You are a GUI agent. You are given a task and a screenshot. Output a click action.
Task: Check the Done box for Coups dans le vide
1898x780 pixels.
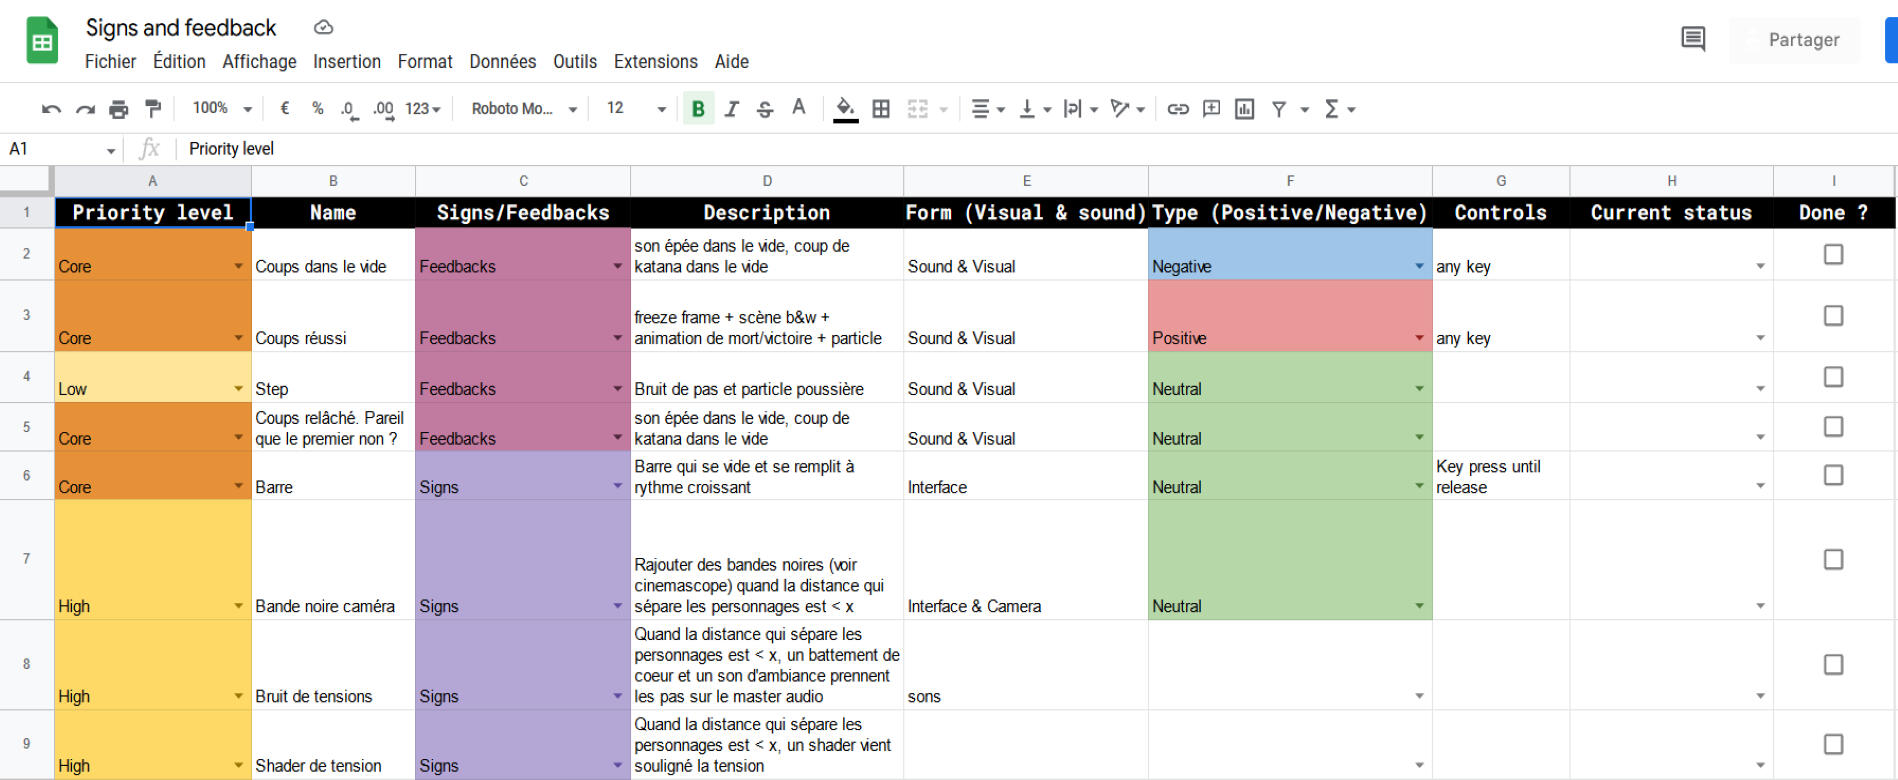(x=1833, y=255)
